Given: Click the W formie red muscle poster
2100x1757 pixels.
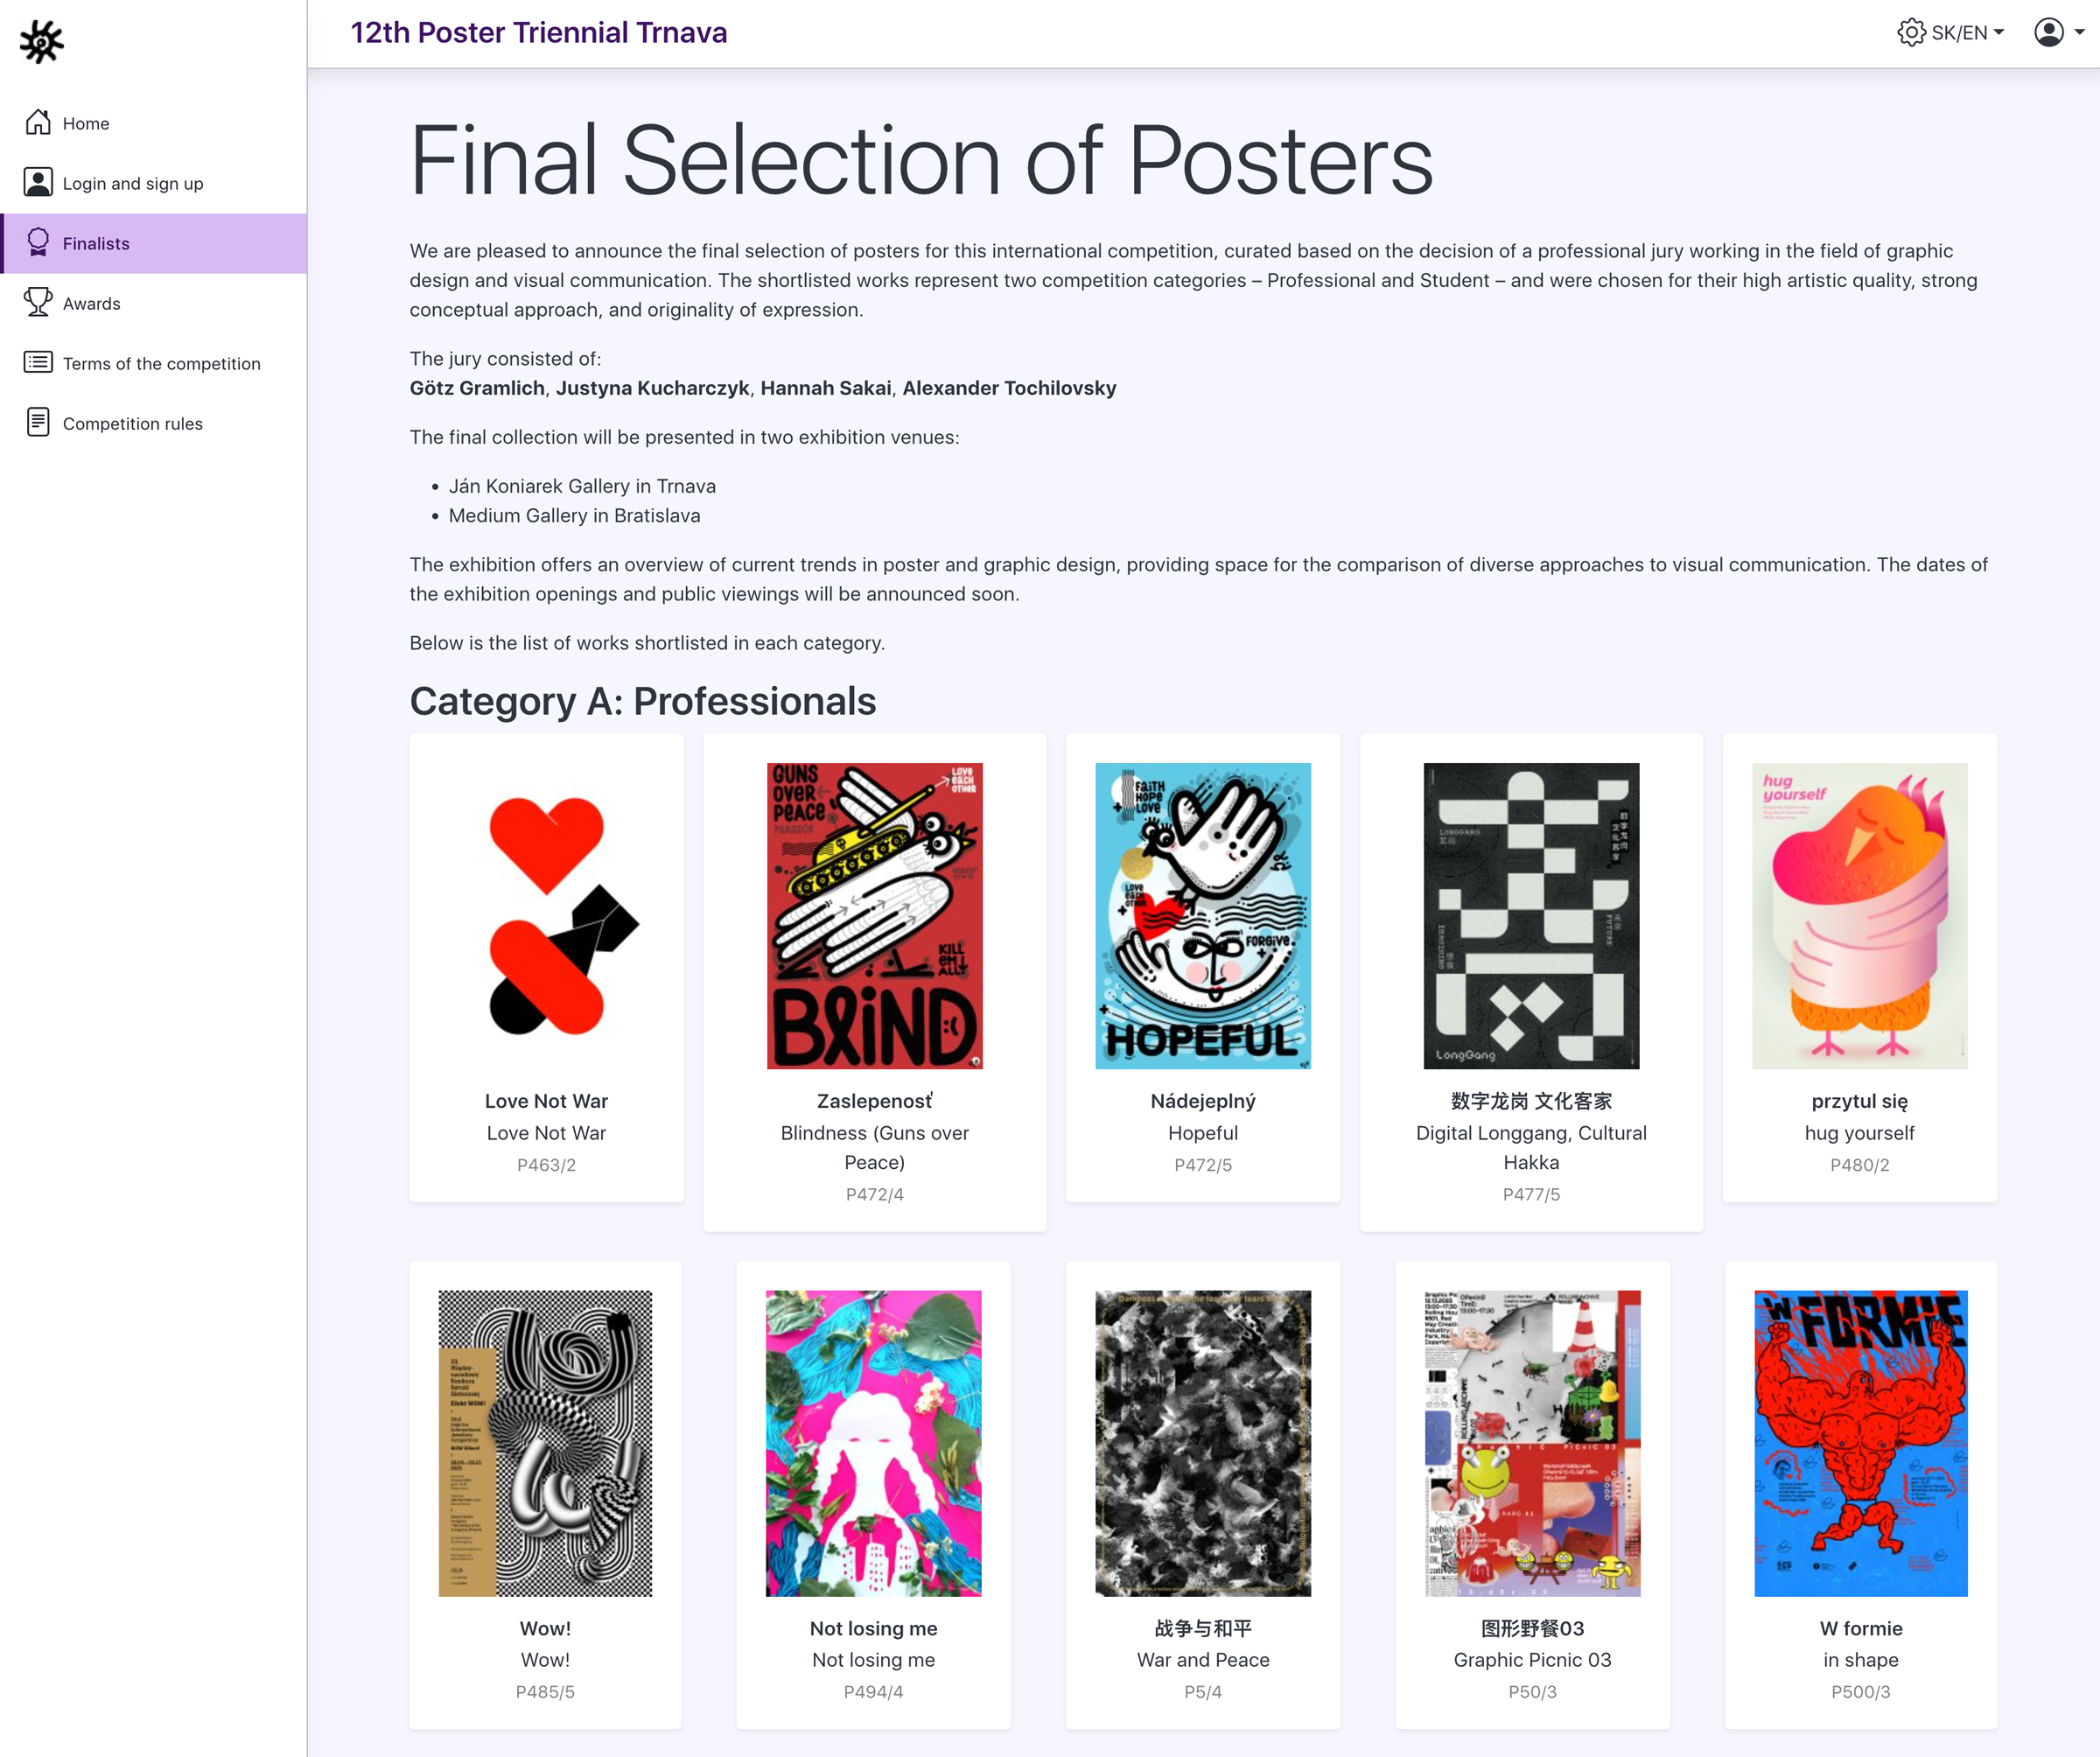Looking at the screenshot, I should point(1860,1442).
